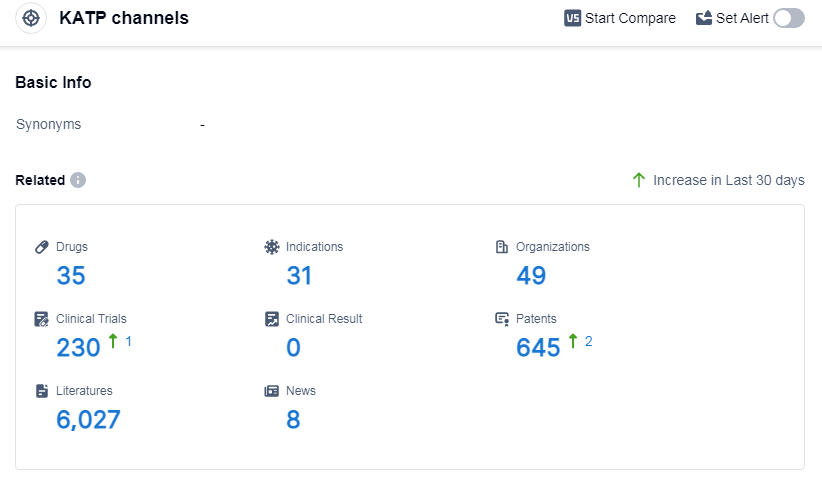822x483 pixels.
Task: Open the 31 Indications count link
Action: point(299,276)
